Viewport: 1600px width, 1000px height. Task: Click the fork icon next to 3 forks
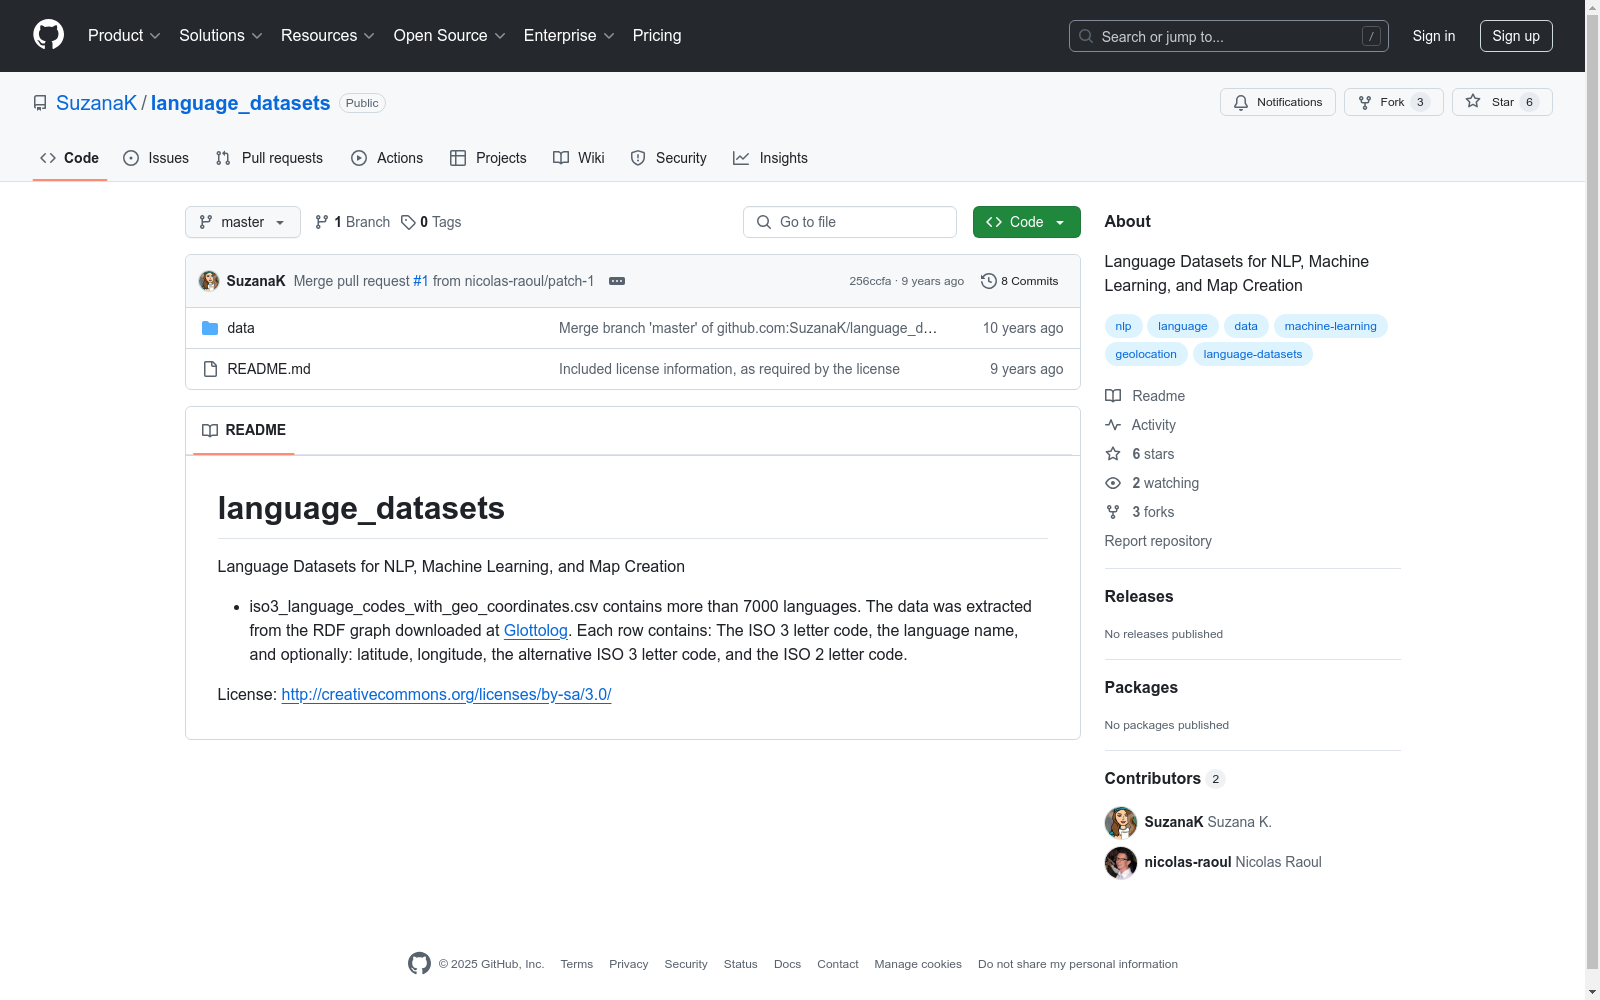(1113, 512)
